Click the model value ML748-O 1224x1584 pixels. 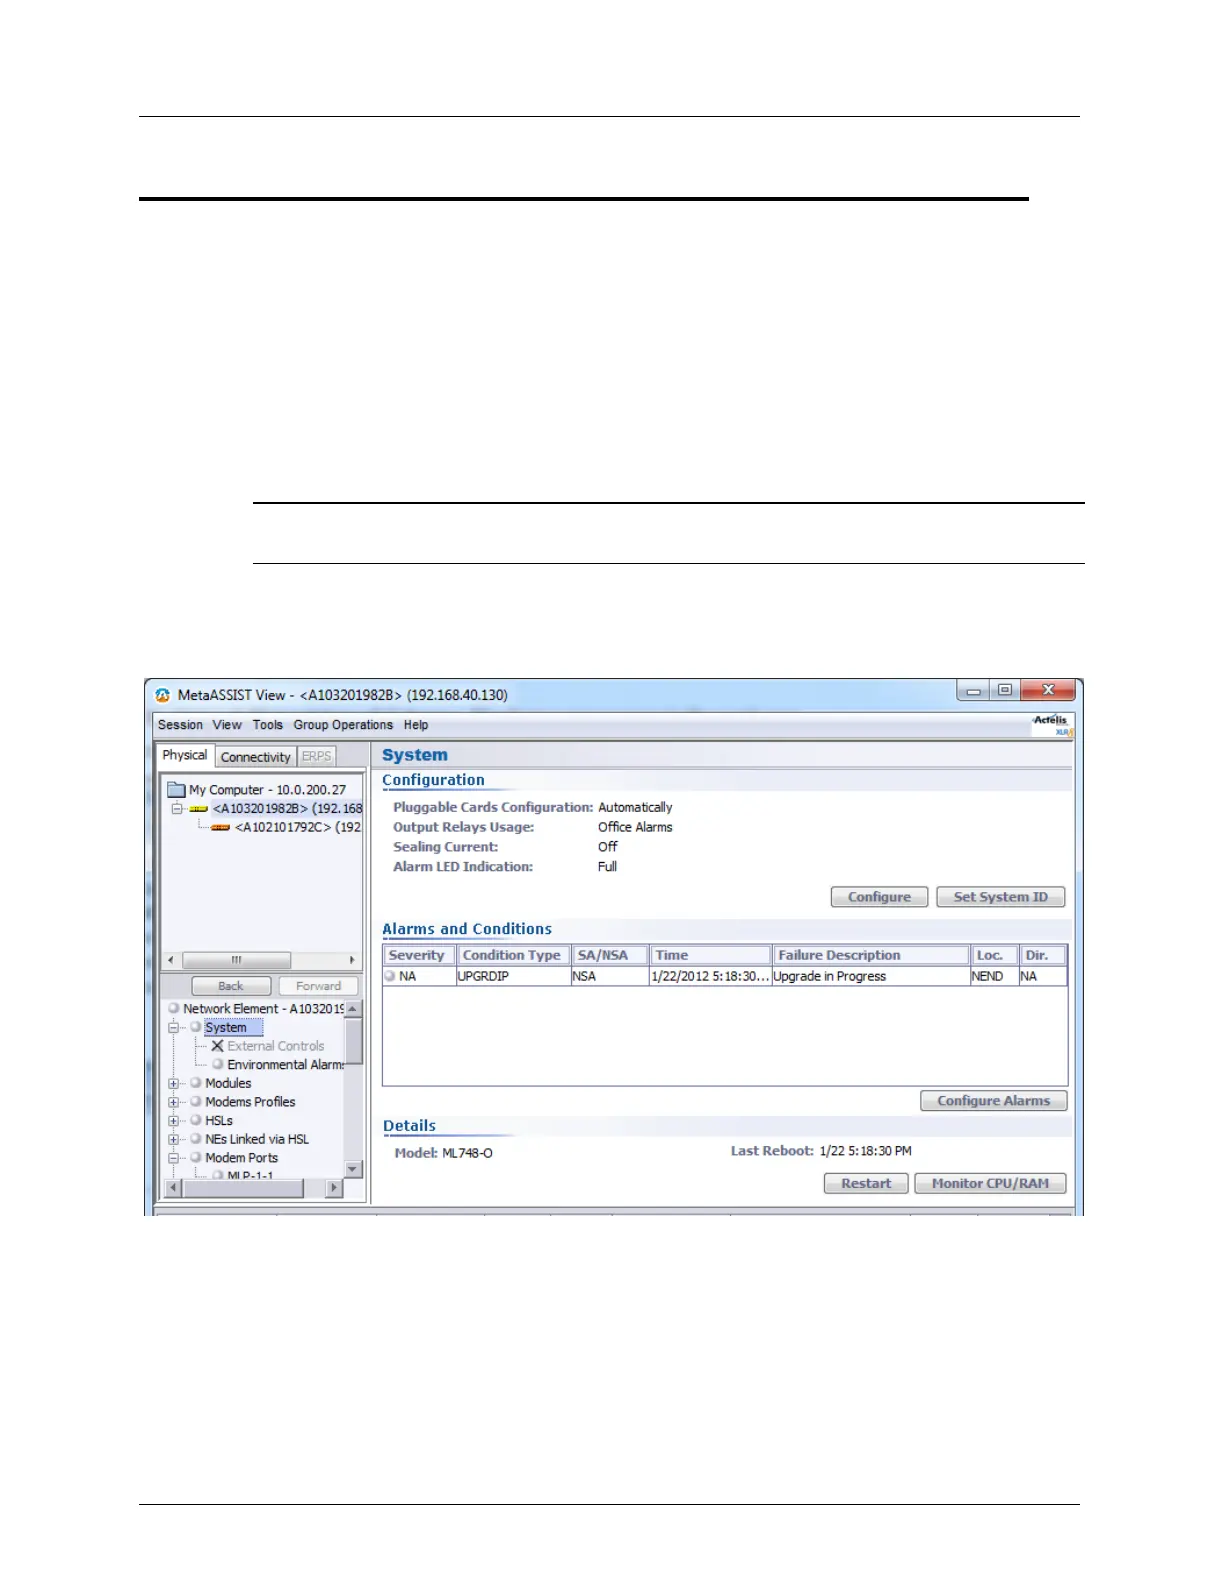pos(467,1153)
